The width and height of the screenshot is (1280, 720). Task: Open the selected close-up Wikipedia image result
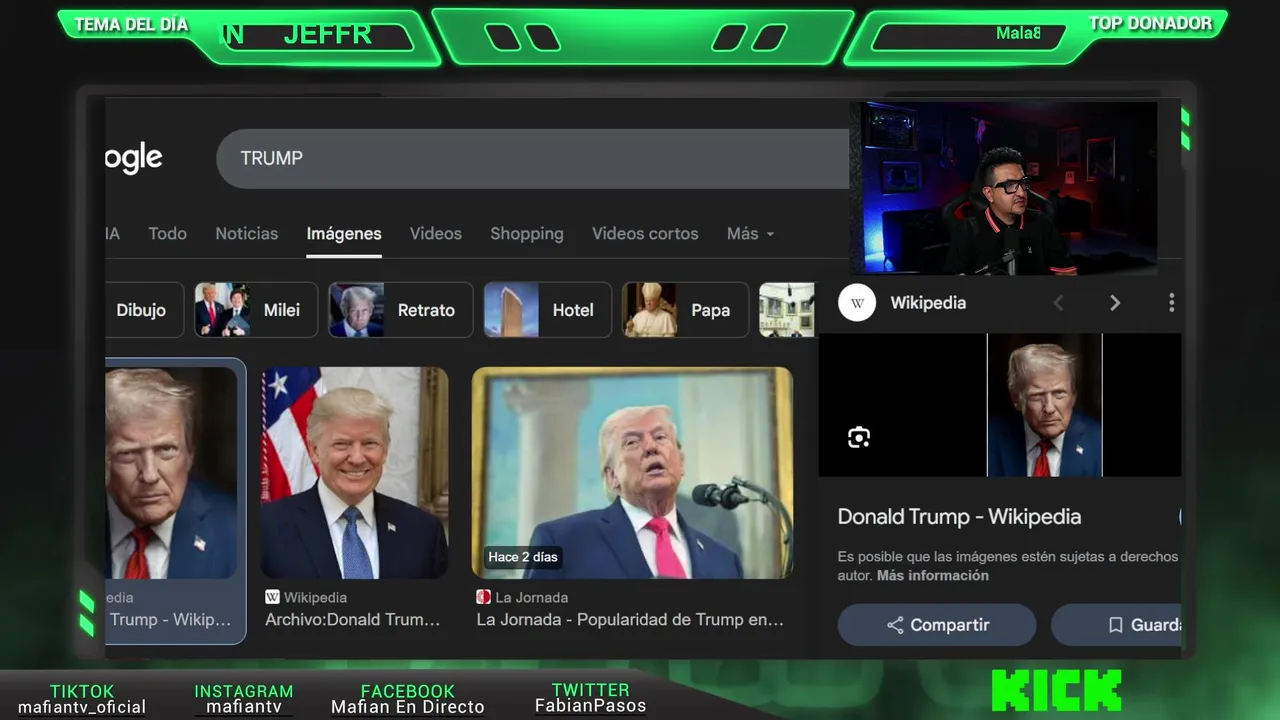tap(171, 473)
